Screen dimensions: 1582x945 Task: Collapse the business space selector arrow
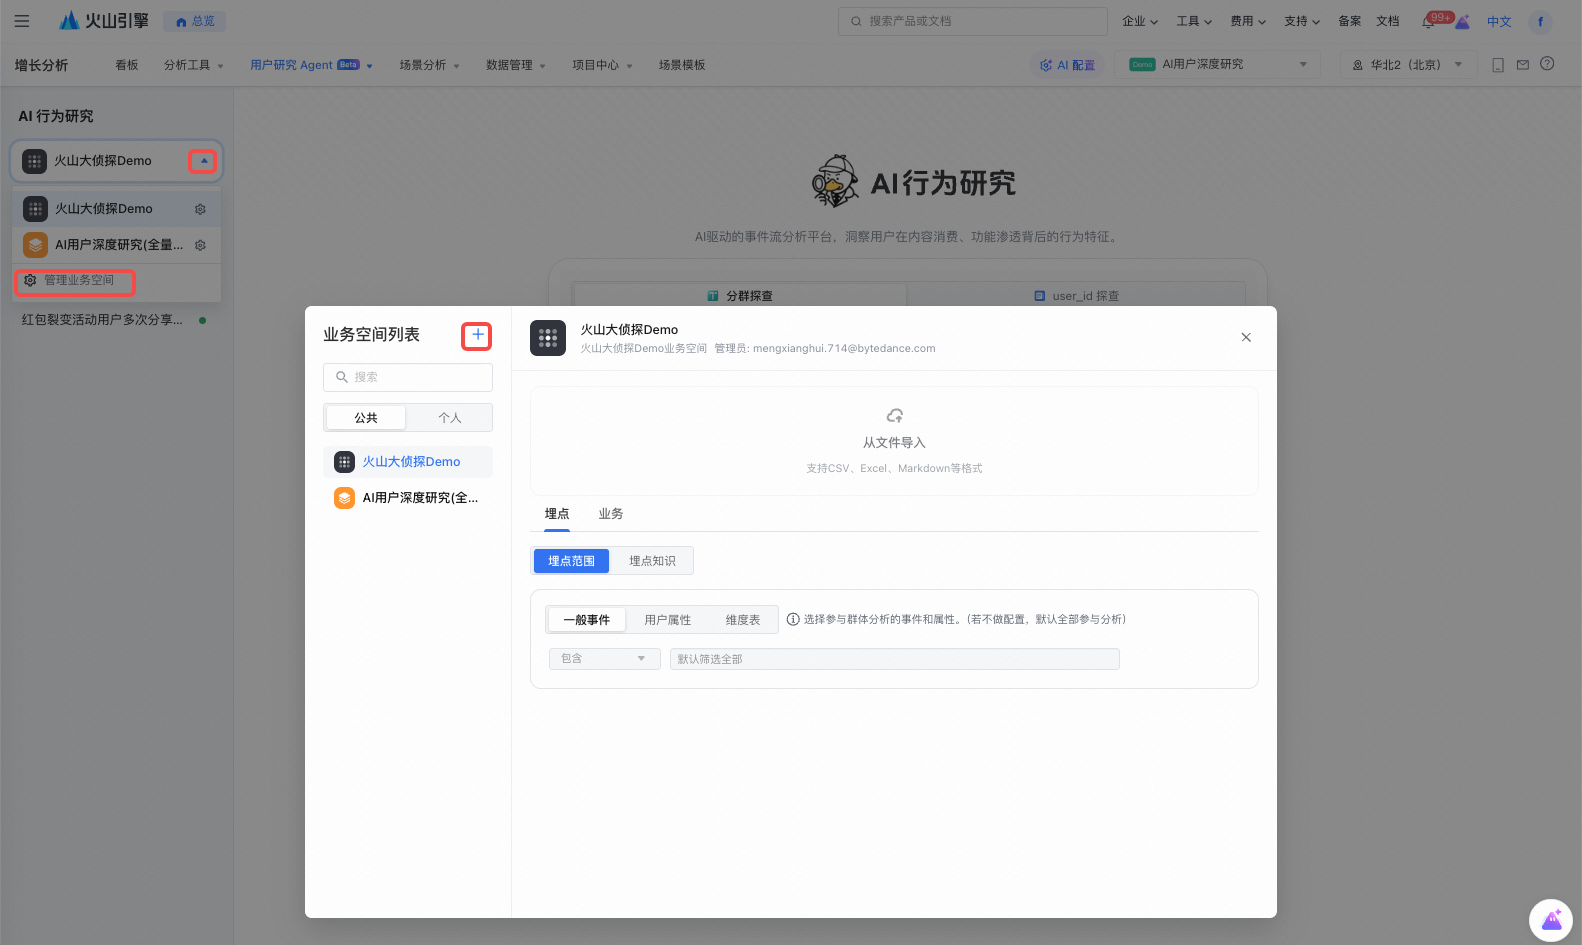203,161
